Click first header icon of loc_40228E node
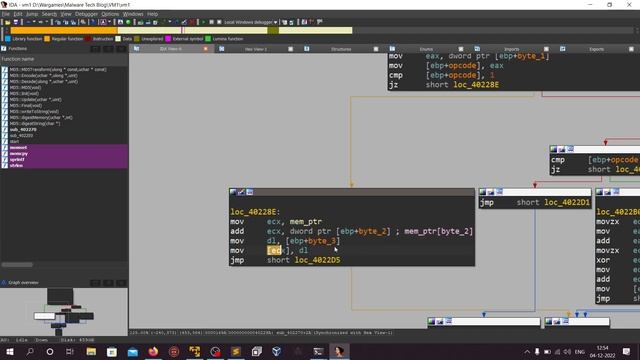The image size is (640, 360). (233, 192)
